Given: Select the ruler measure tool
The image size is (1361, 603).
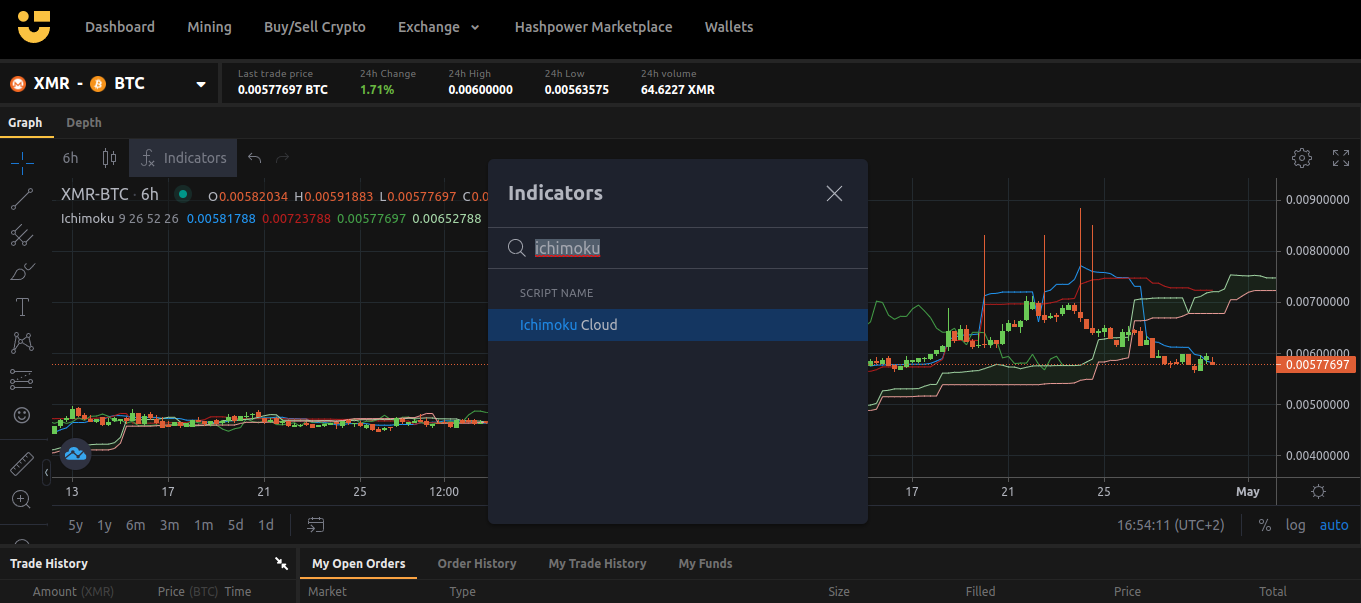Looking at the screenshot, I should coord(22,464).
